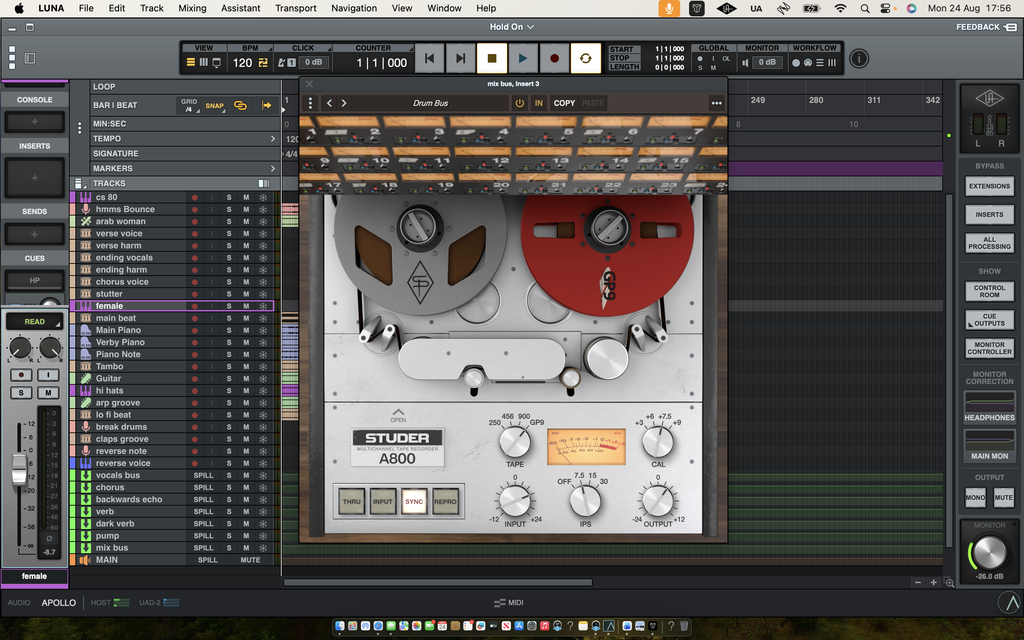Screen dimensions: 1024x640
Task: Click the Stop transport button
Action: pos(492,59)
